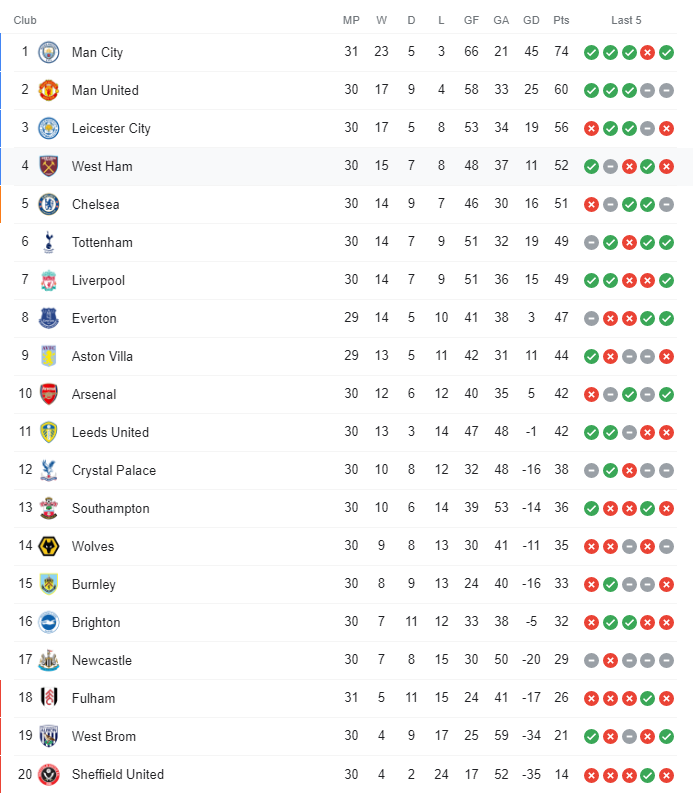The image size is (693, 801).
Task: Click the Leicester City badge icon
Action: tap(49, 128)
